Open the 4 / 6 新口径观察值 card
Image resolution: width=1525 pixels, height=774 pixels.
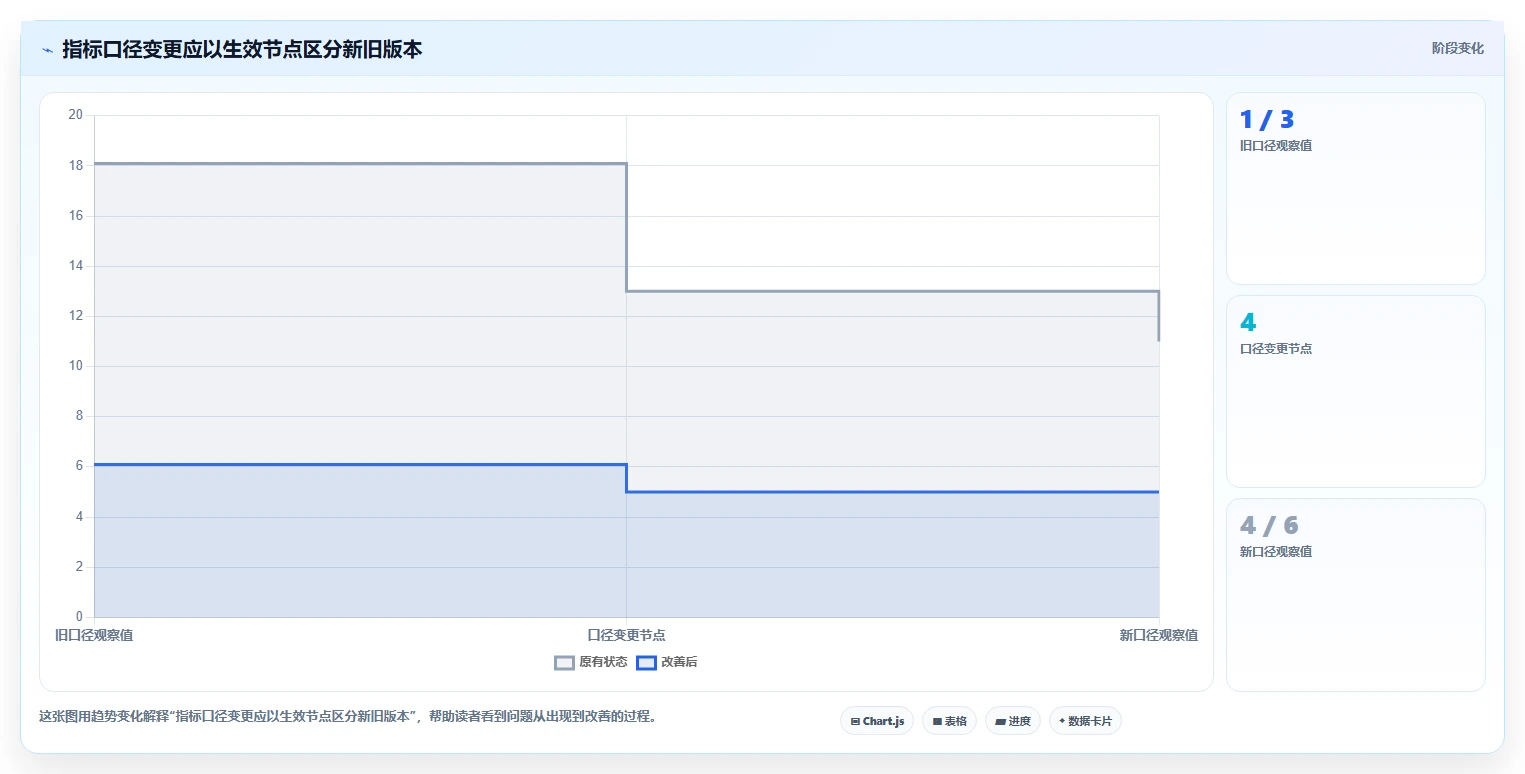[1355, 594]
